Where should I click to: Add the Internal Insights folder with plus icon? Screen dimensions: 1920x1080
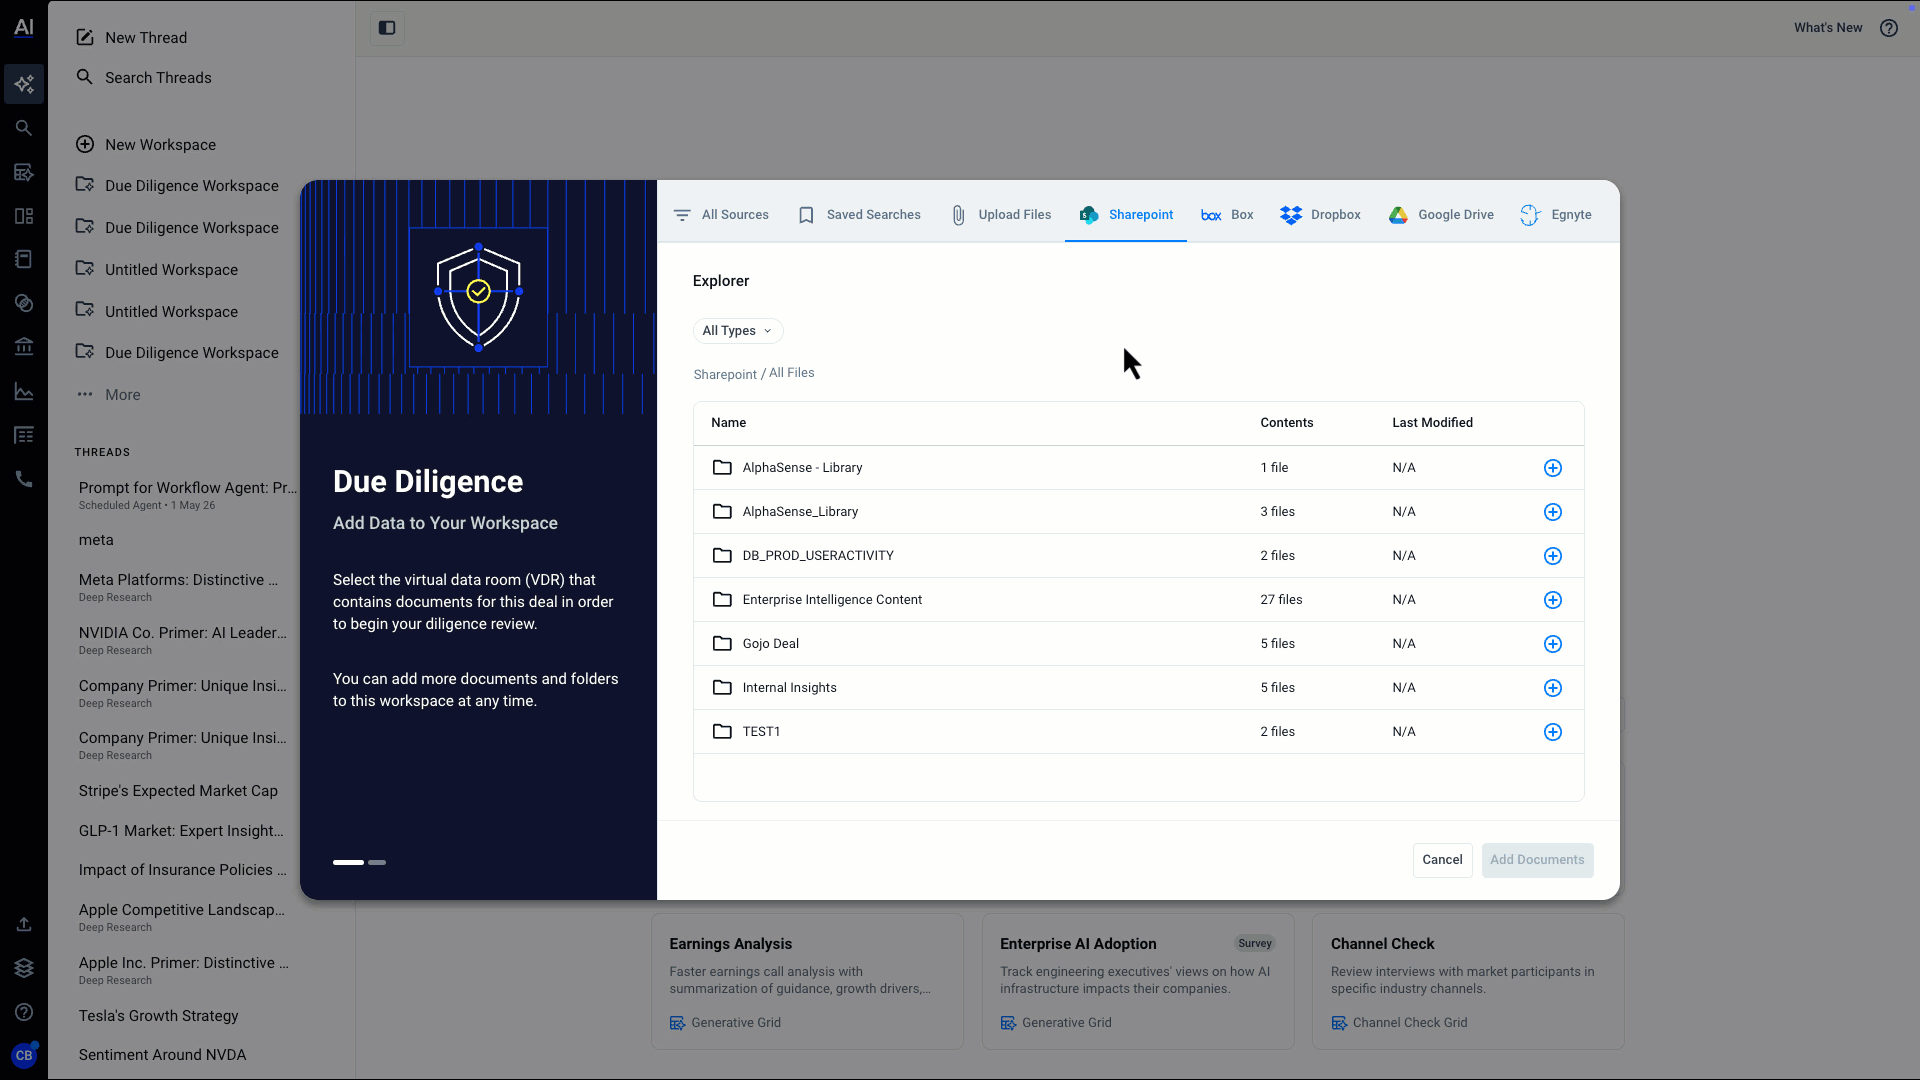point(1553,688)
